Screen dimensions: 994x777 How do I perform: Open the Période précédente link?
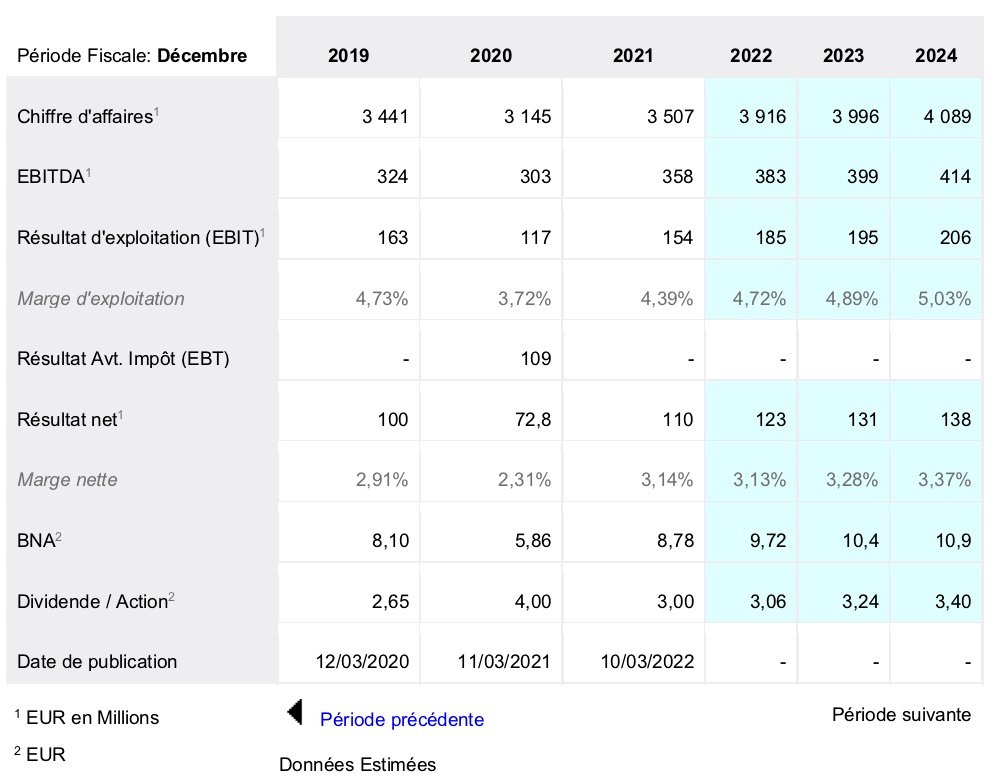(401, 719)
